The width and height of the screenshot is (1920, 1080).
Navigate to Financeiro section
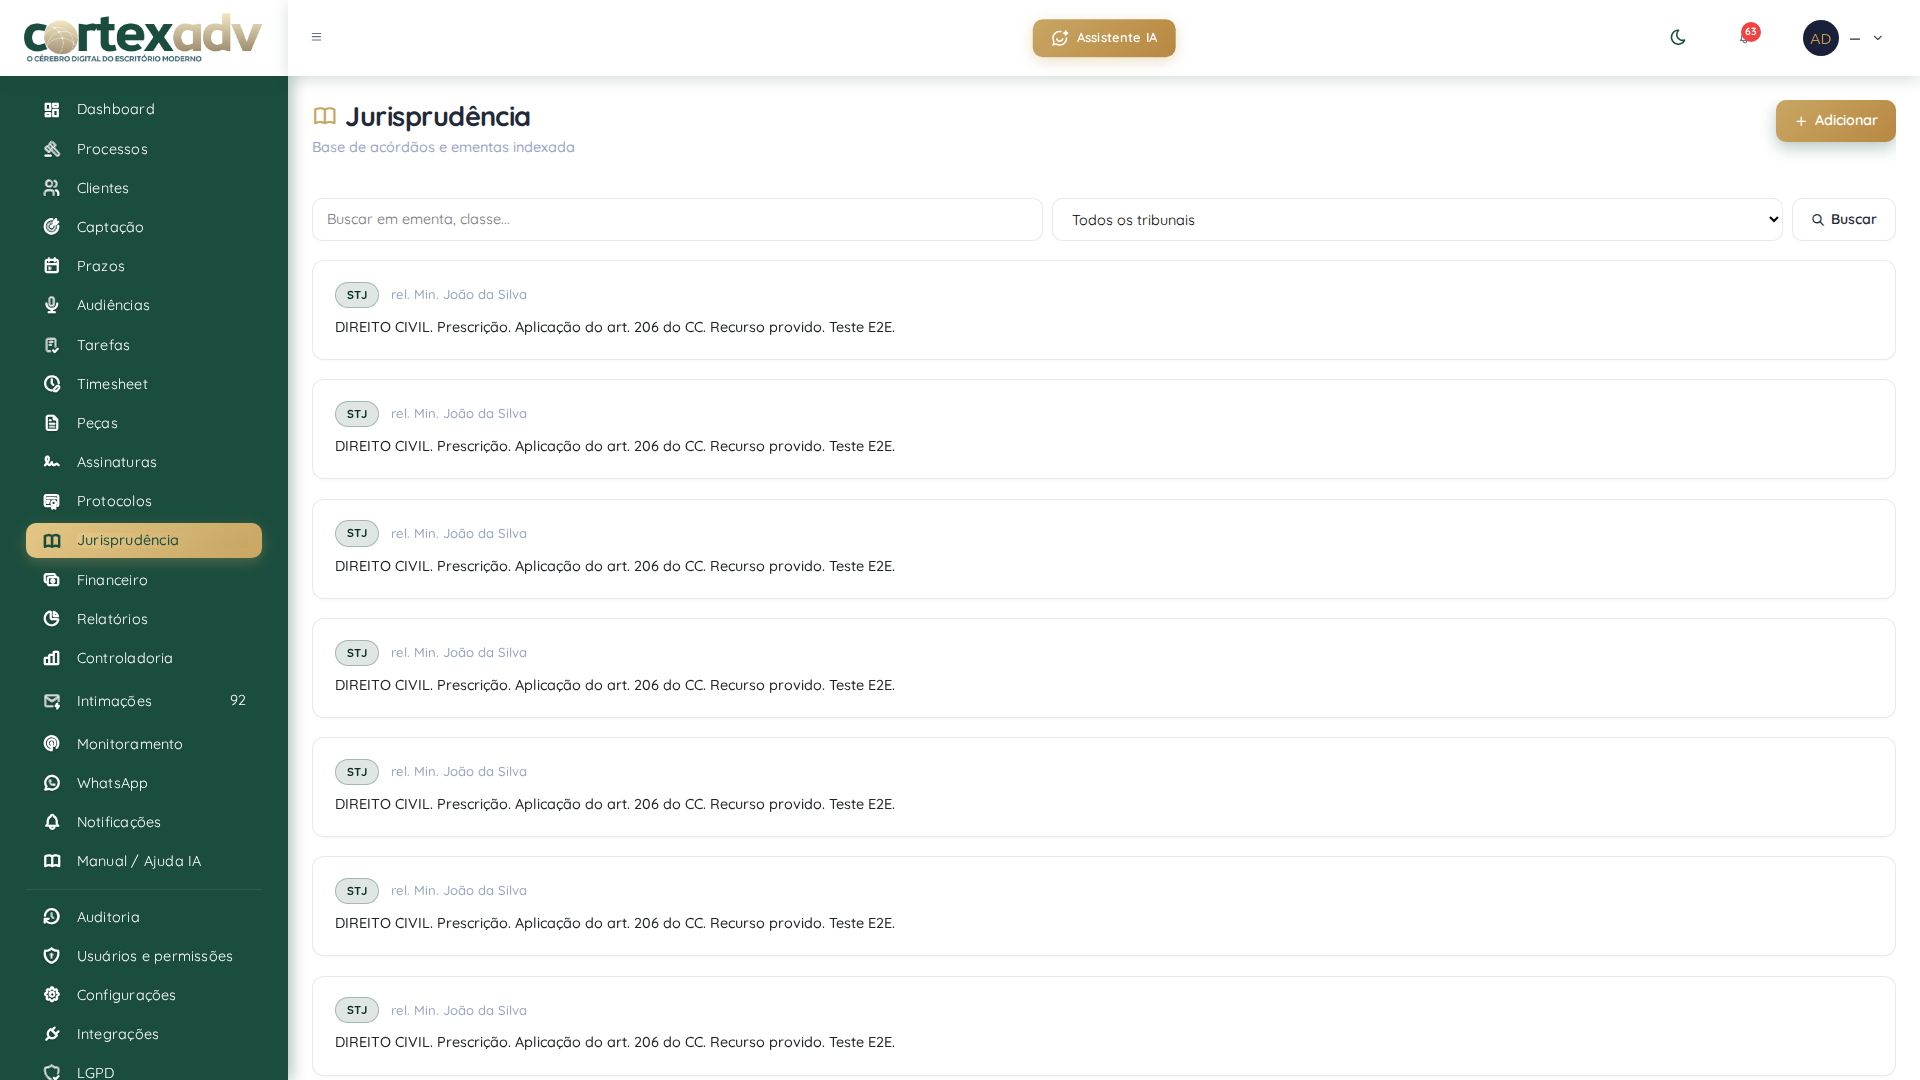pos(144,581)
